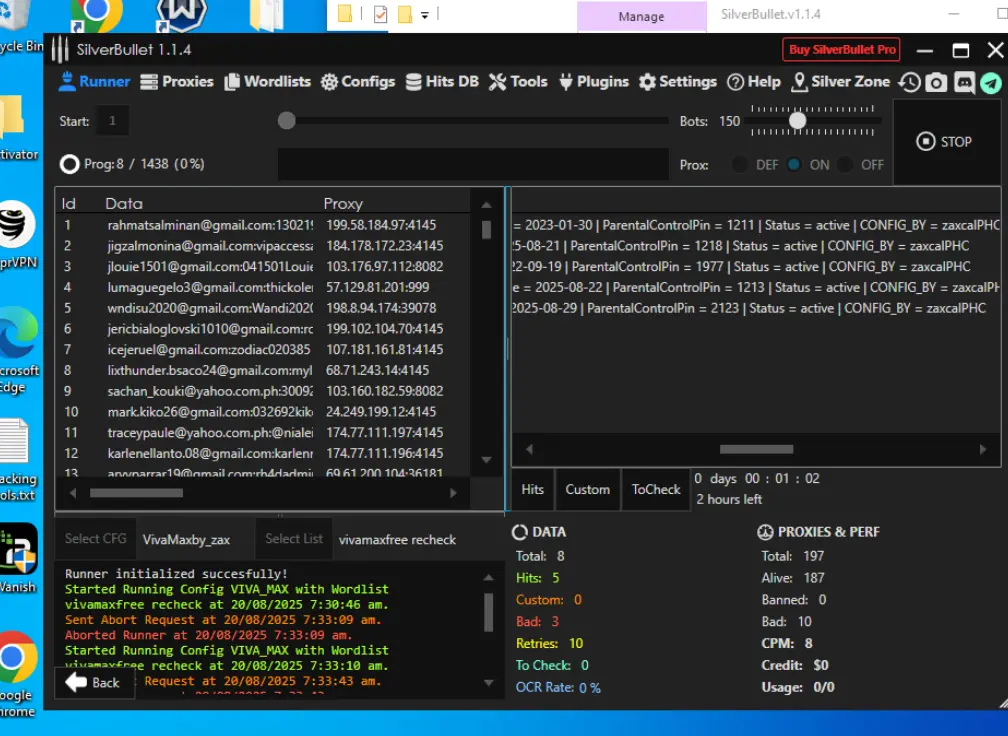Open the Telegram paper plane icon
Screen dimensions: 1008x736
click(x=991, y=82)
